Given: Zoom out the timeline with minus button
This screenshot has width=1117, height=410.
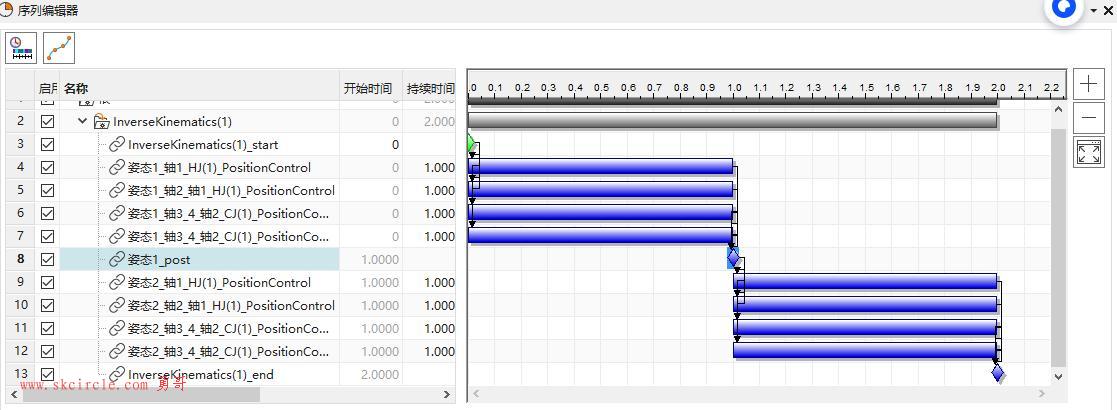Looking at the screenshot, I should pyautogui.click(x=1088, y=118).
